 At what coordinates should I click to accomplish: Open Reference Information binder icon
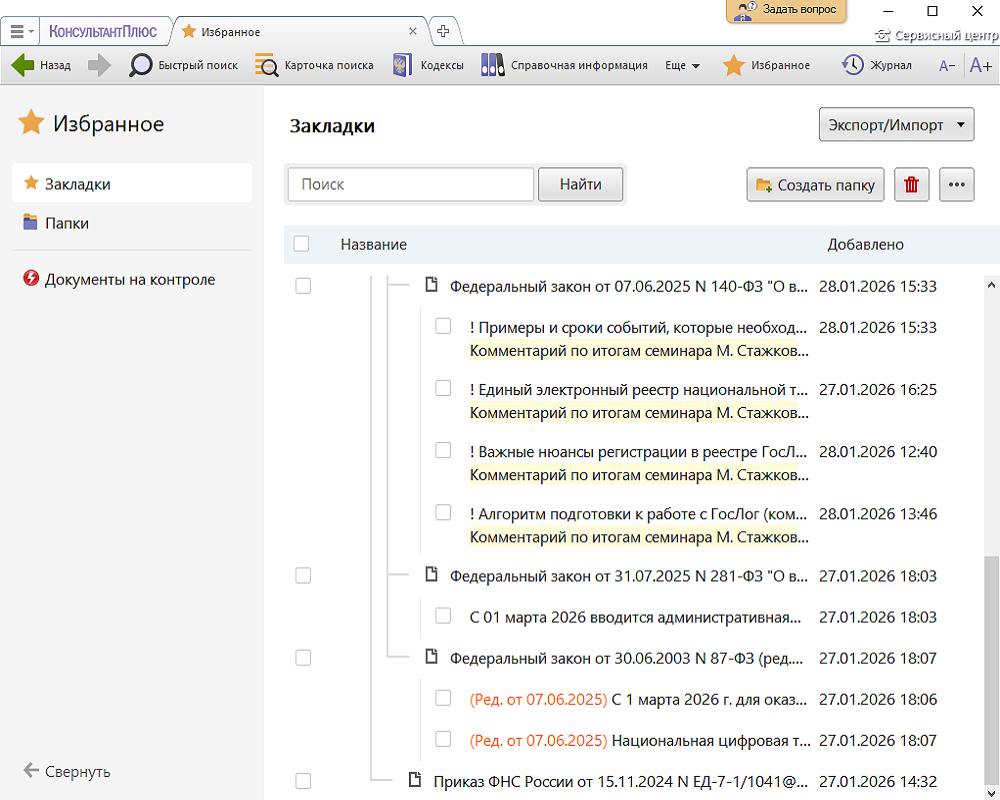tap(493, 65)
